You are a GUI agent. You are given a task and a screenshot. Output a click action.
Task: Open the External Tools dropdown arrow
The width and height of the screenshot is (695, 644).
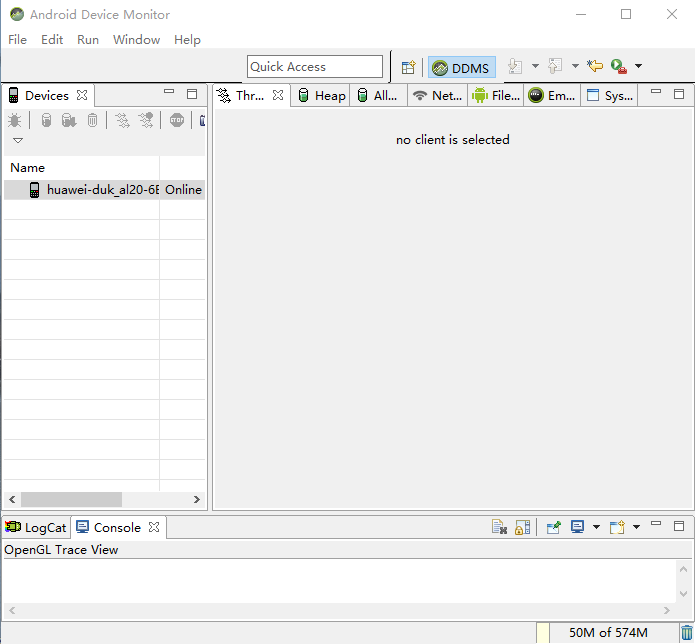[638, 66]
